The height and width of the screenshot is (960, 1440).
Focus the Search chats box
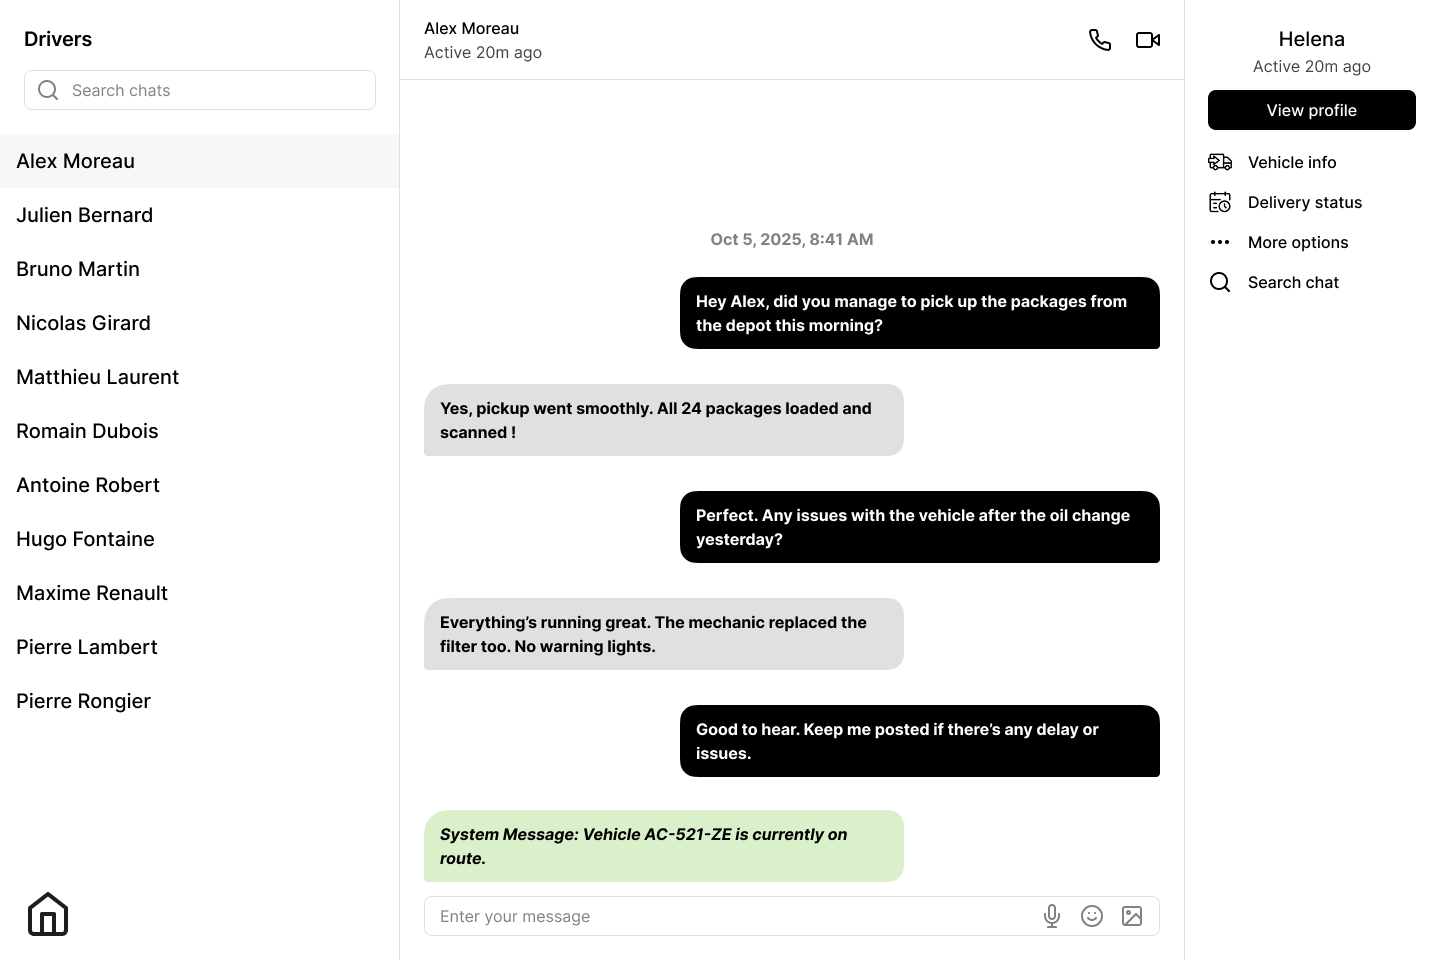[x=200, y=90]
